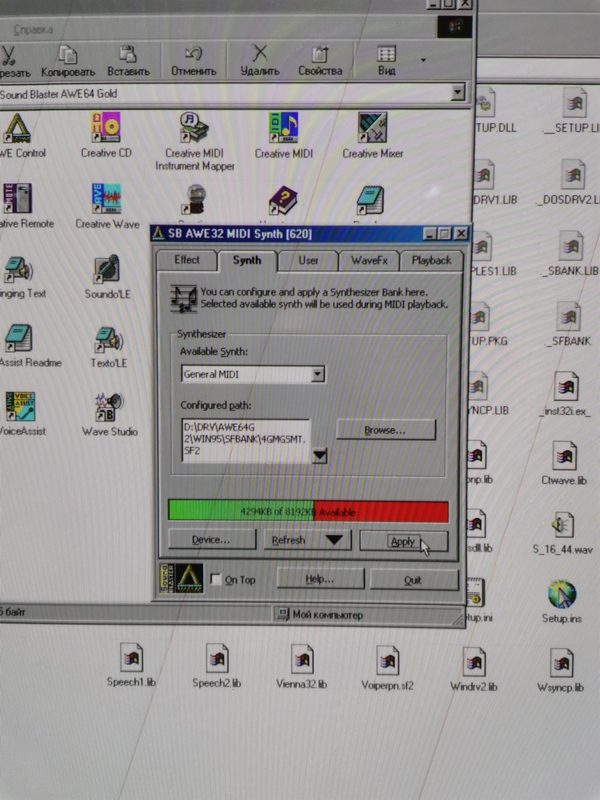Click the Sound Blaster AWE logo in dialog
The width and height of the screenshot is (600, 800).
[182, 578]
